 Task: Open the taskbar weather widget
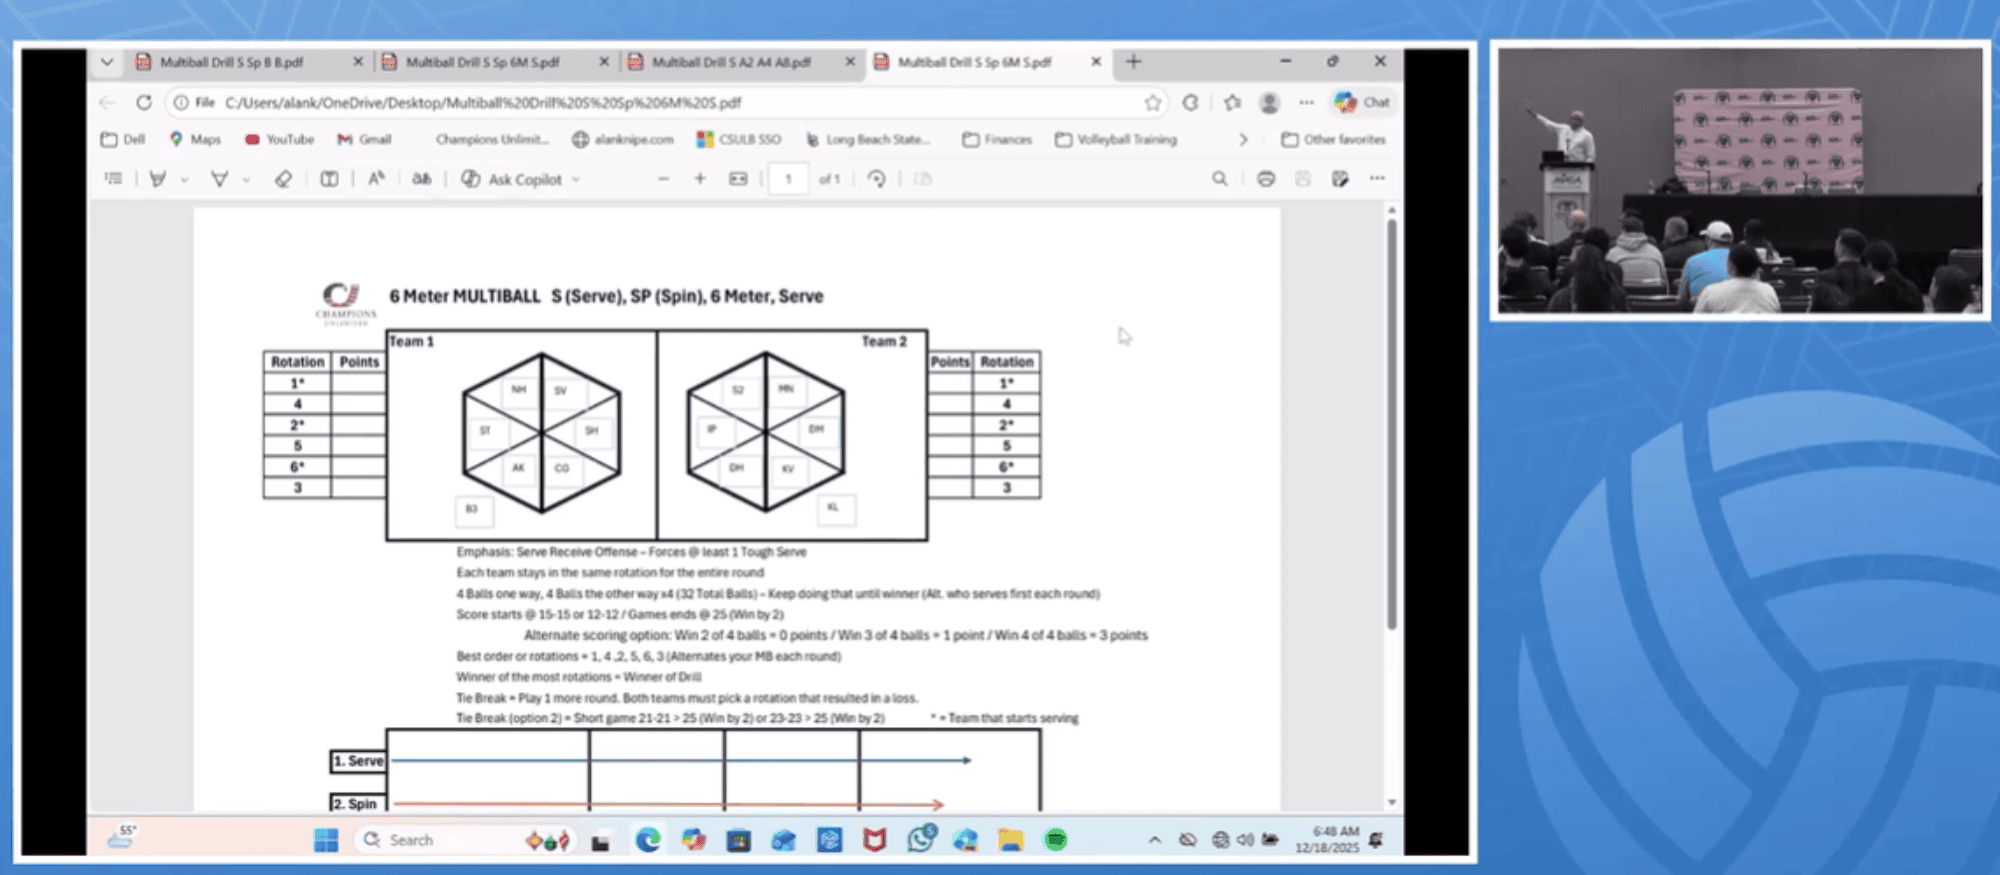pos(122,837)
